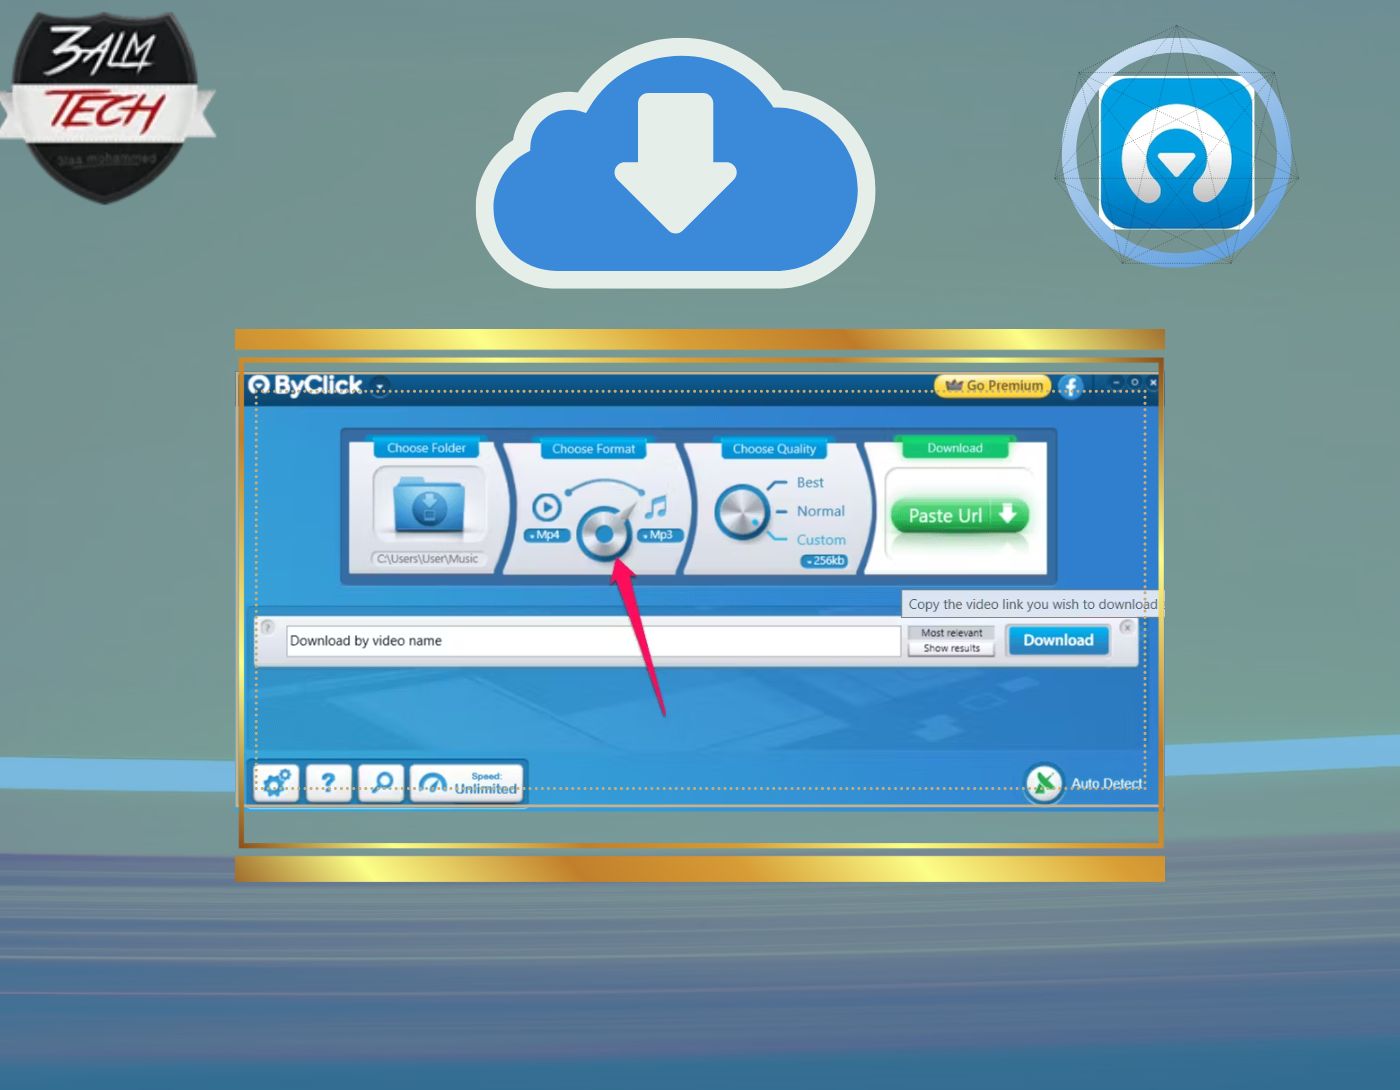
Task: Click the folder path C:\Users\User\Music
Action: pos(428,559)
